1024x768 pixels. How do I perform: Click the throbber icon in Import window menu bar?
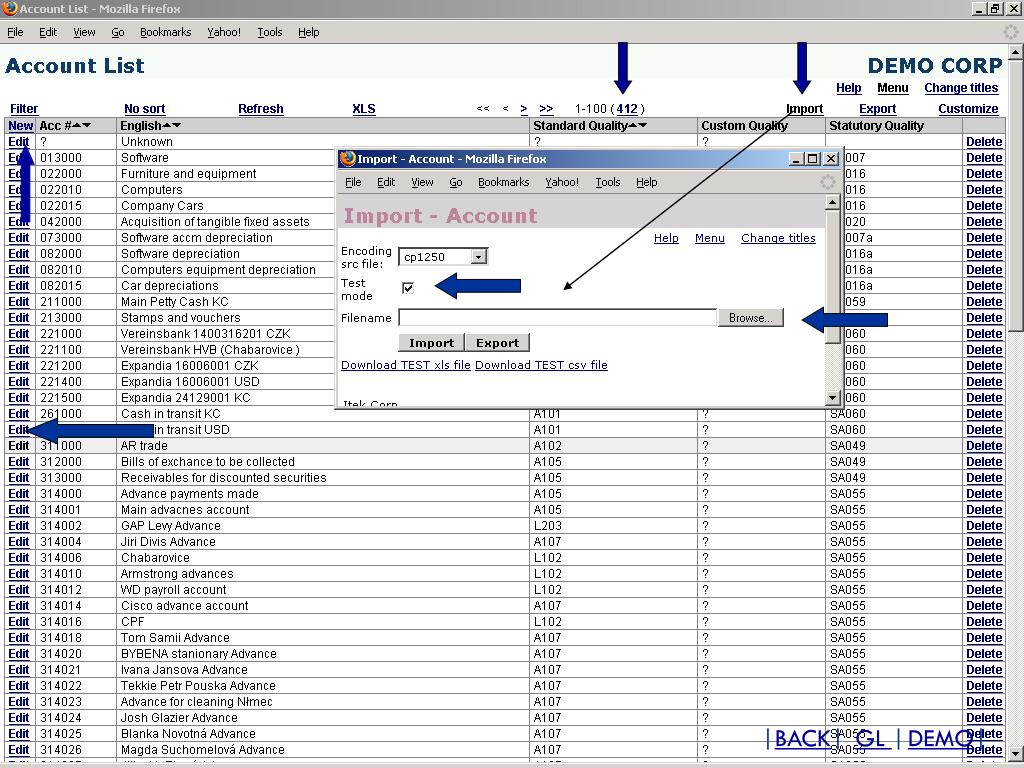827,182
